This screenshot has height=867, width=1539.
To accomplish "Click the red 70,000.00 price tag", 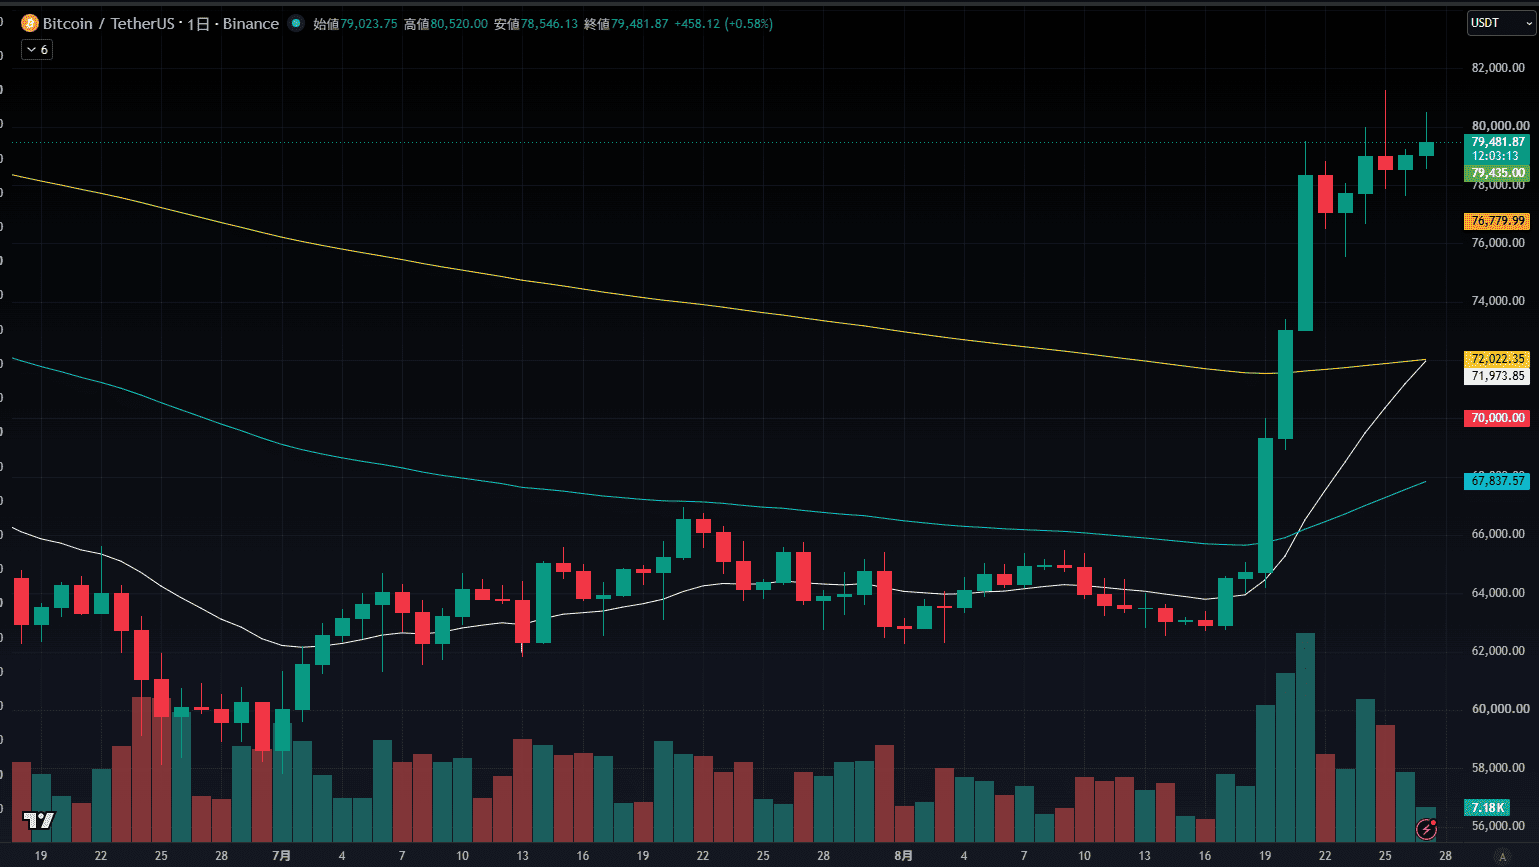I will coord(1497,418).
